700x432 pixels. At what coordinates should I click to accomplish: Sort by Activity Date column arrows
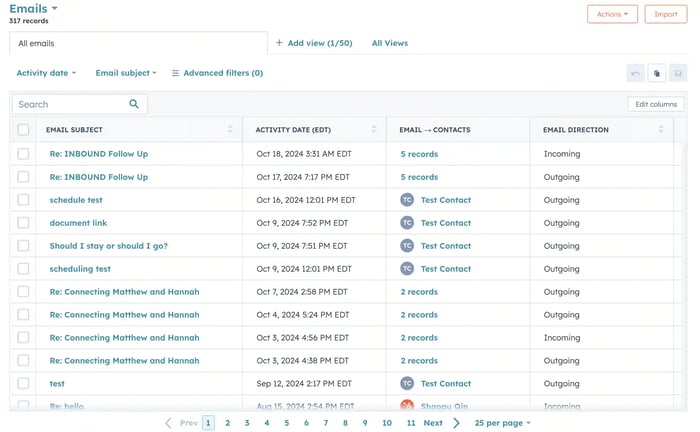[x=374, y=130]
